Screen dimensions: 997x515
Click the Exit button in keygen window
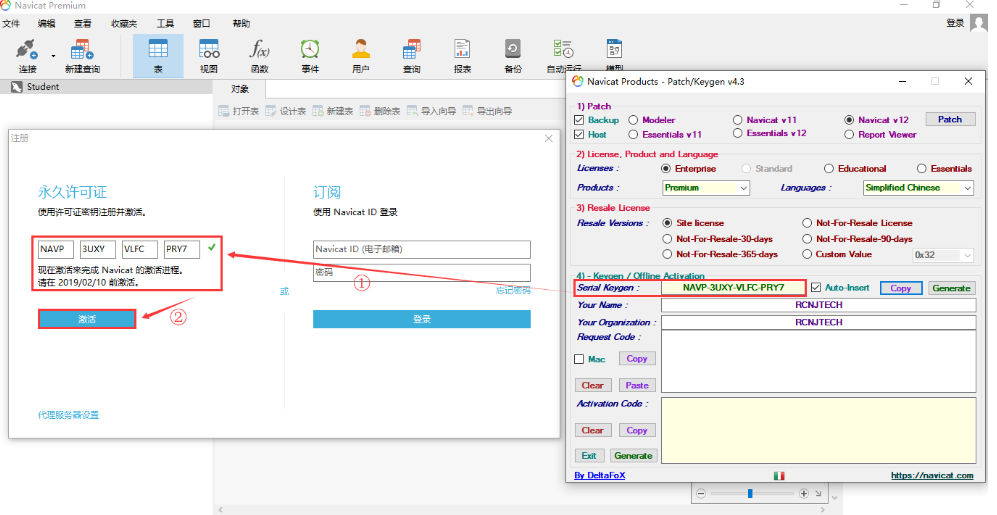[x=589, y=456]
